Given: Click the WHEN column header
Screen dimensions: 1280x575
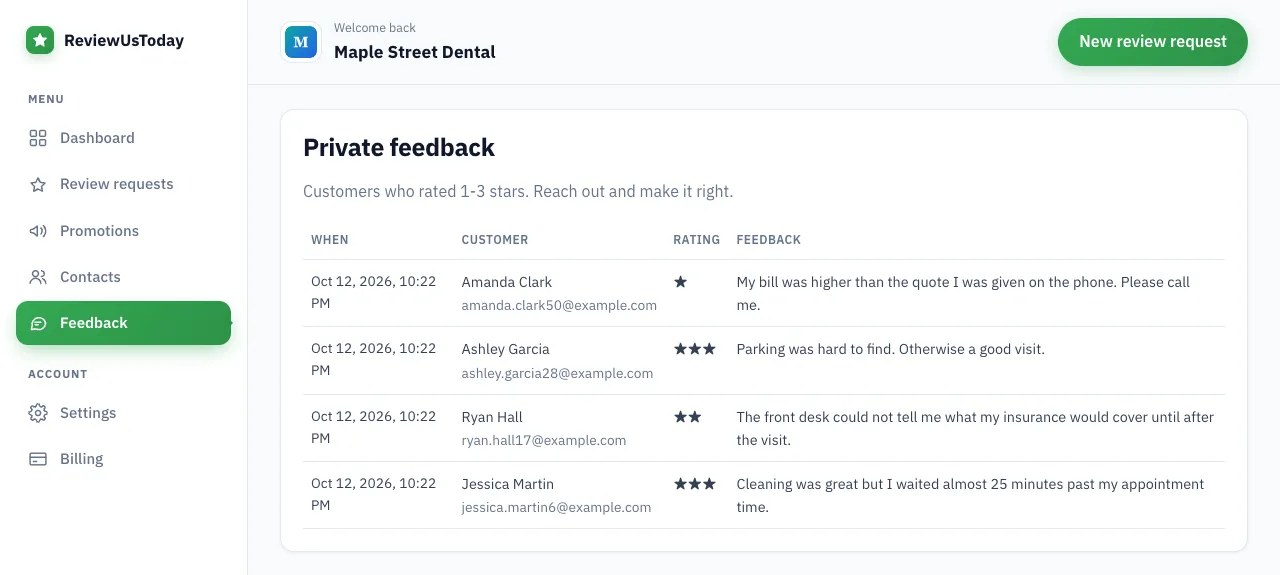Looking at the screenshot, I should pos(330,240).
